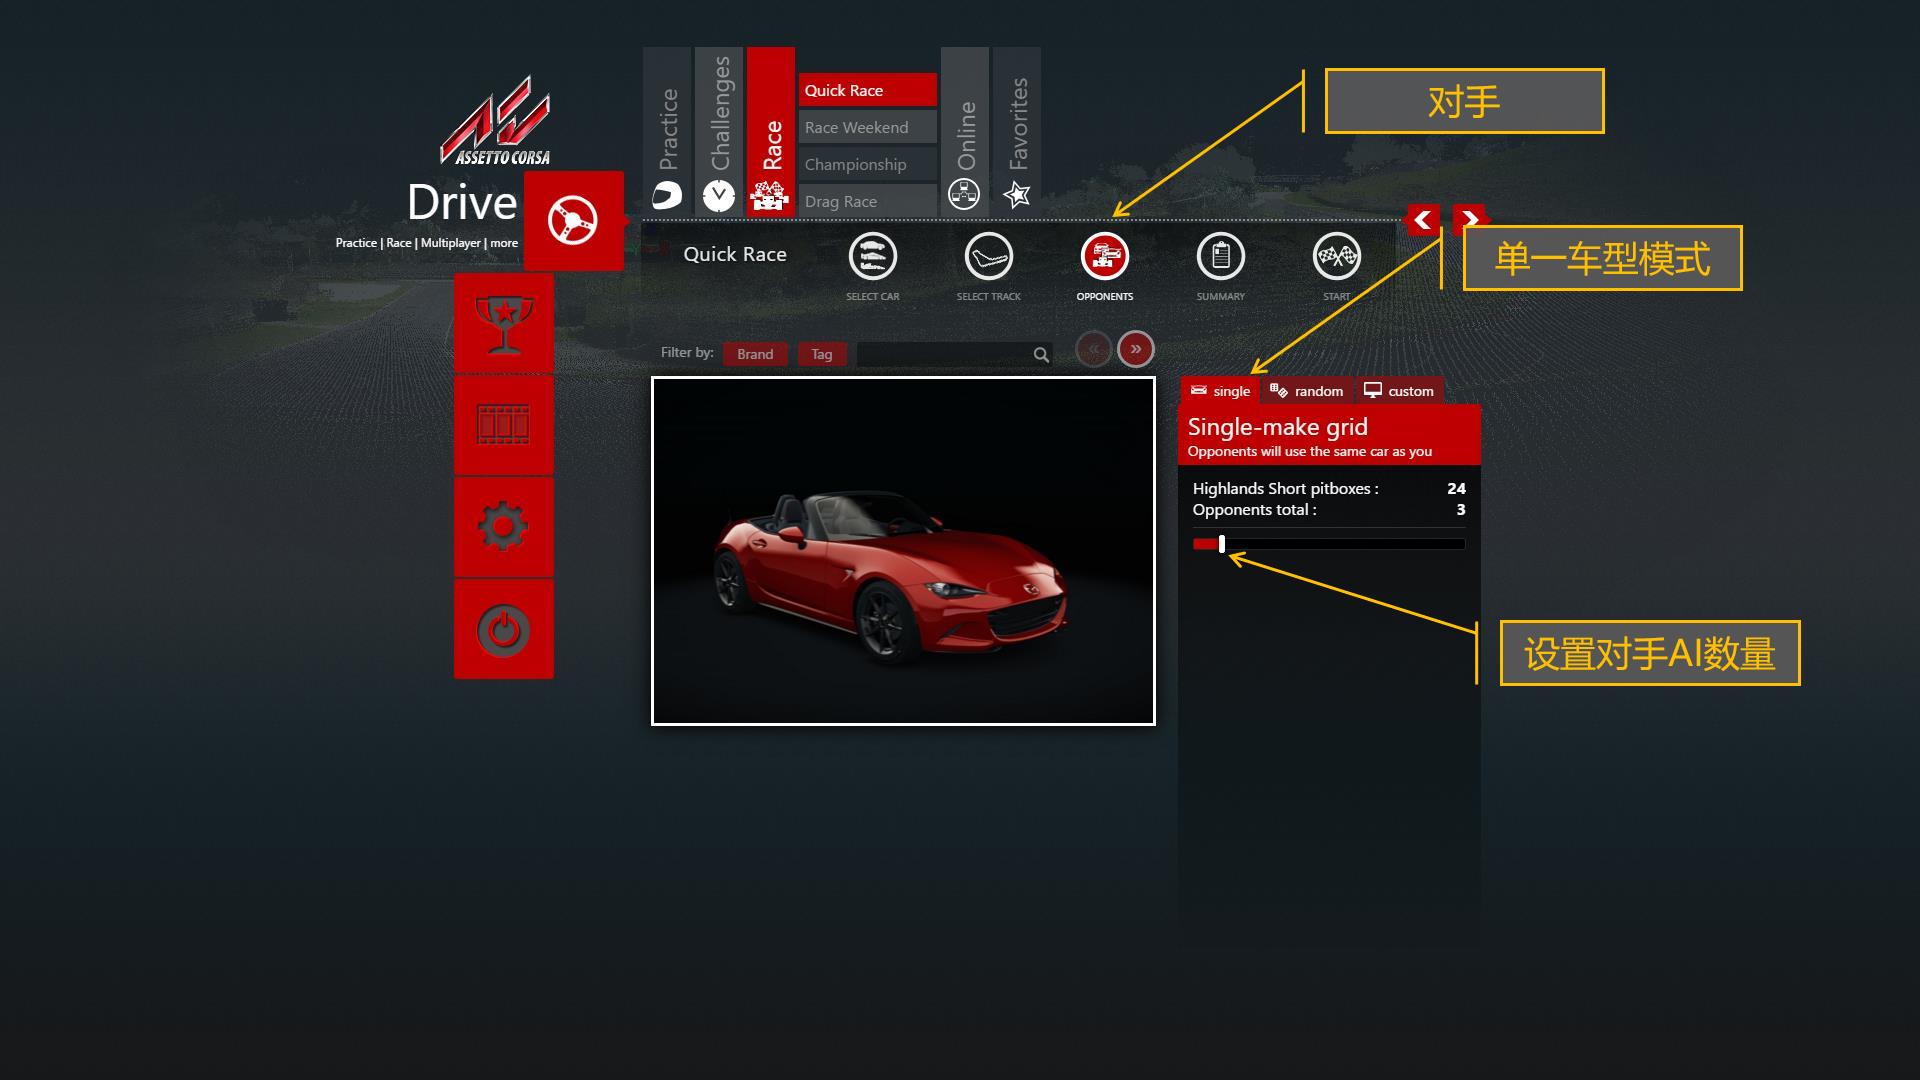Open the Drive steering wheel tile
The height and width of the screenshot is (1080, 1920).
[573, 221]
